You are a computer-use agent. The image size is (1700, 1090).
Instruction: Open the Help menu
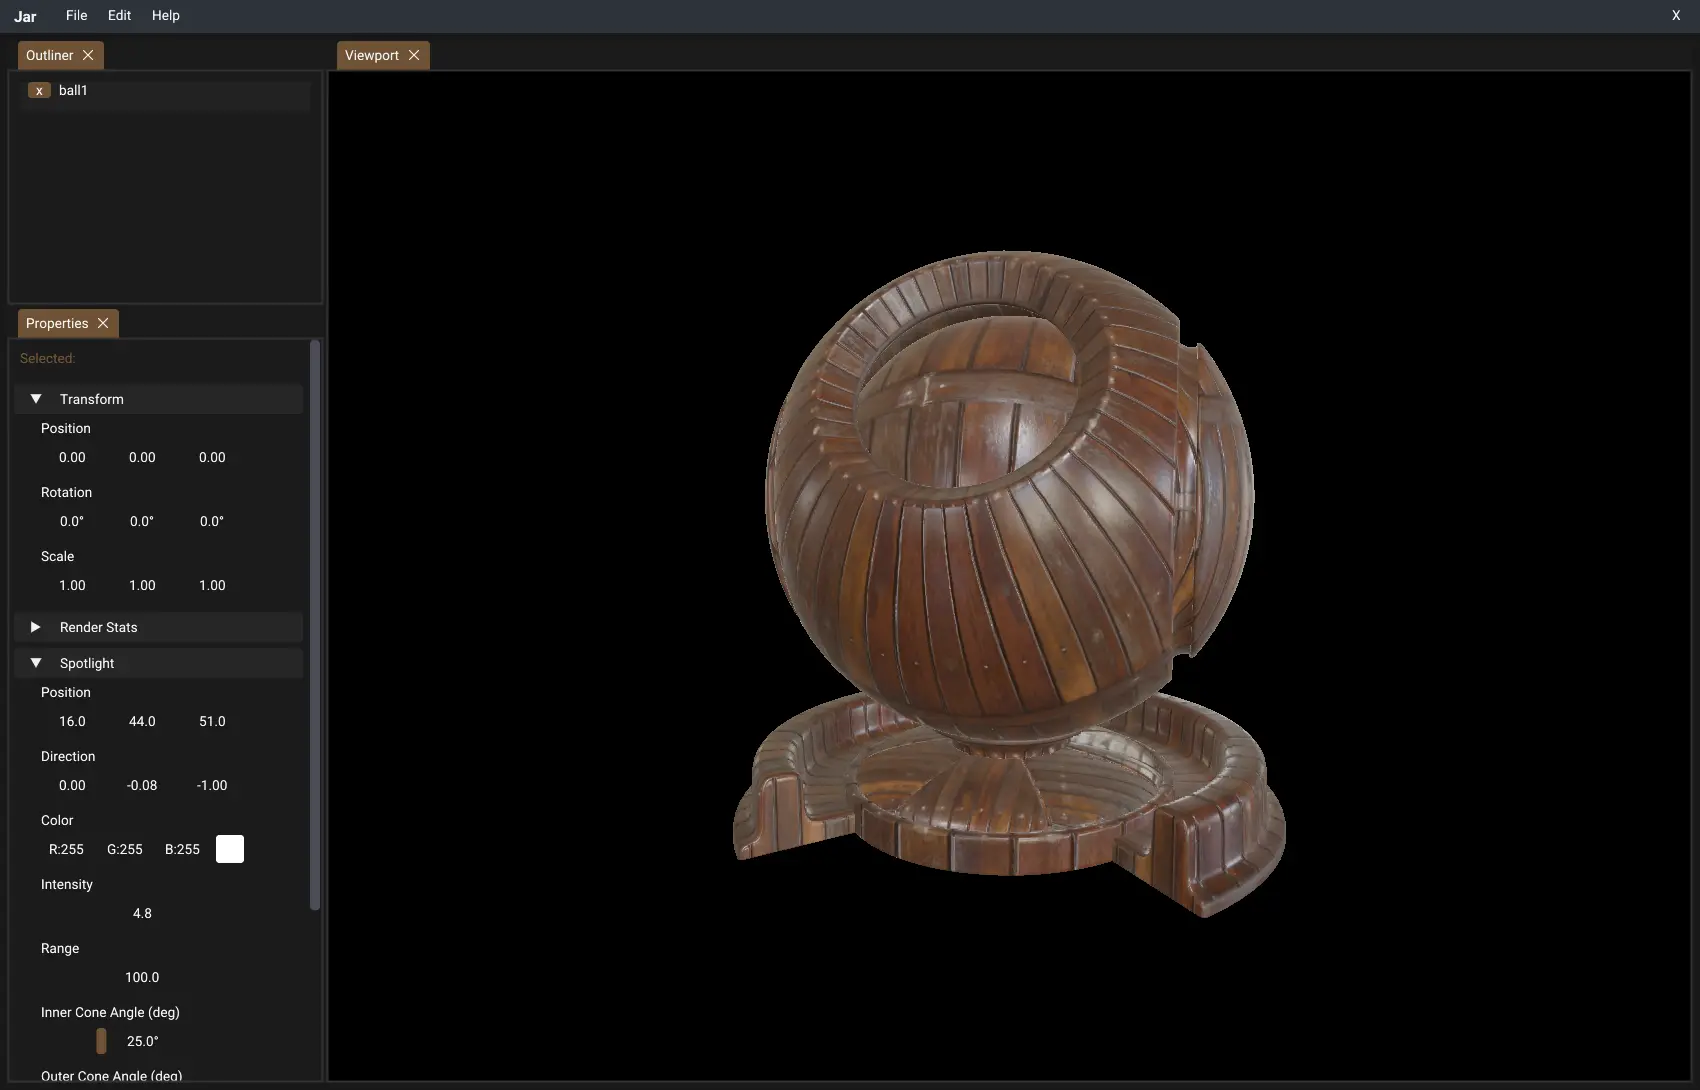(x=165, y=16)
